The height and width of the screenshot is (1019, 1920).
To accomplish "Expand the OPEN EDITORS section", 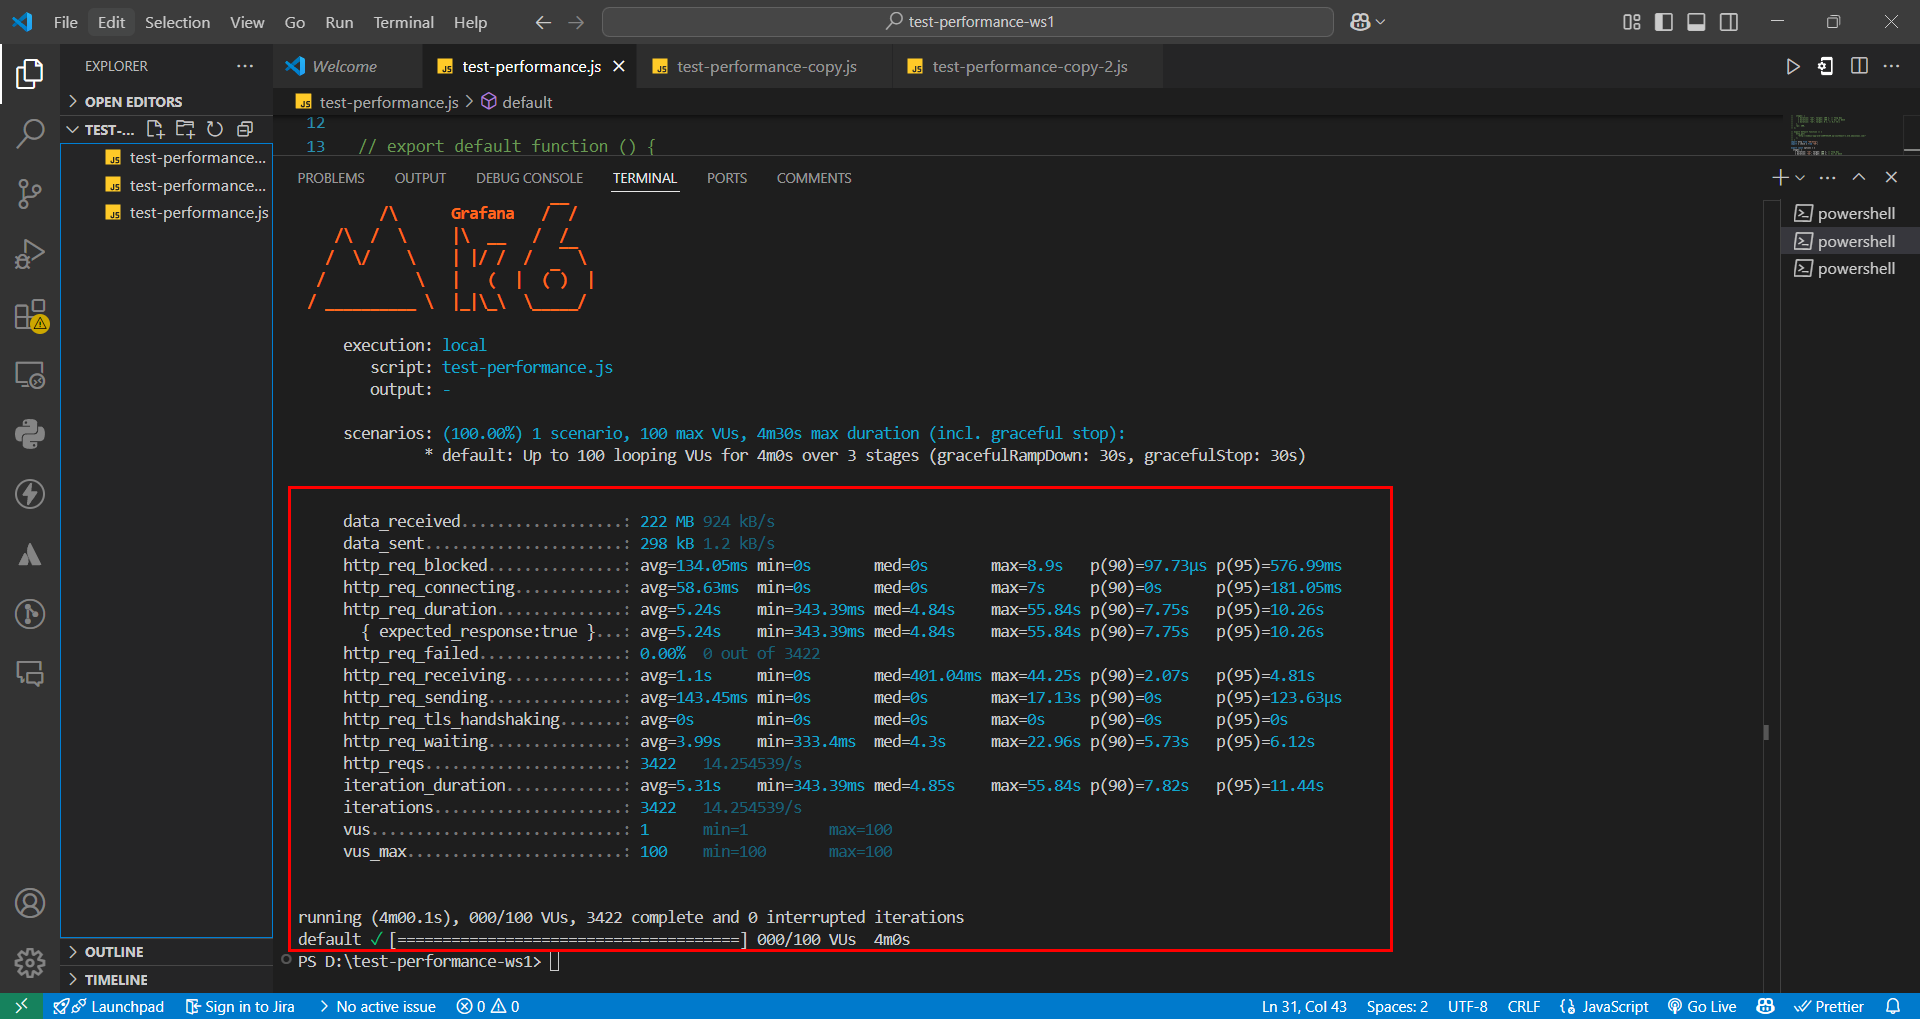I will tap(133, 102).
